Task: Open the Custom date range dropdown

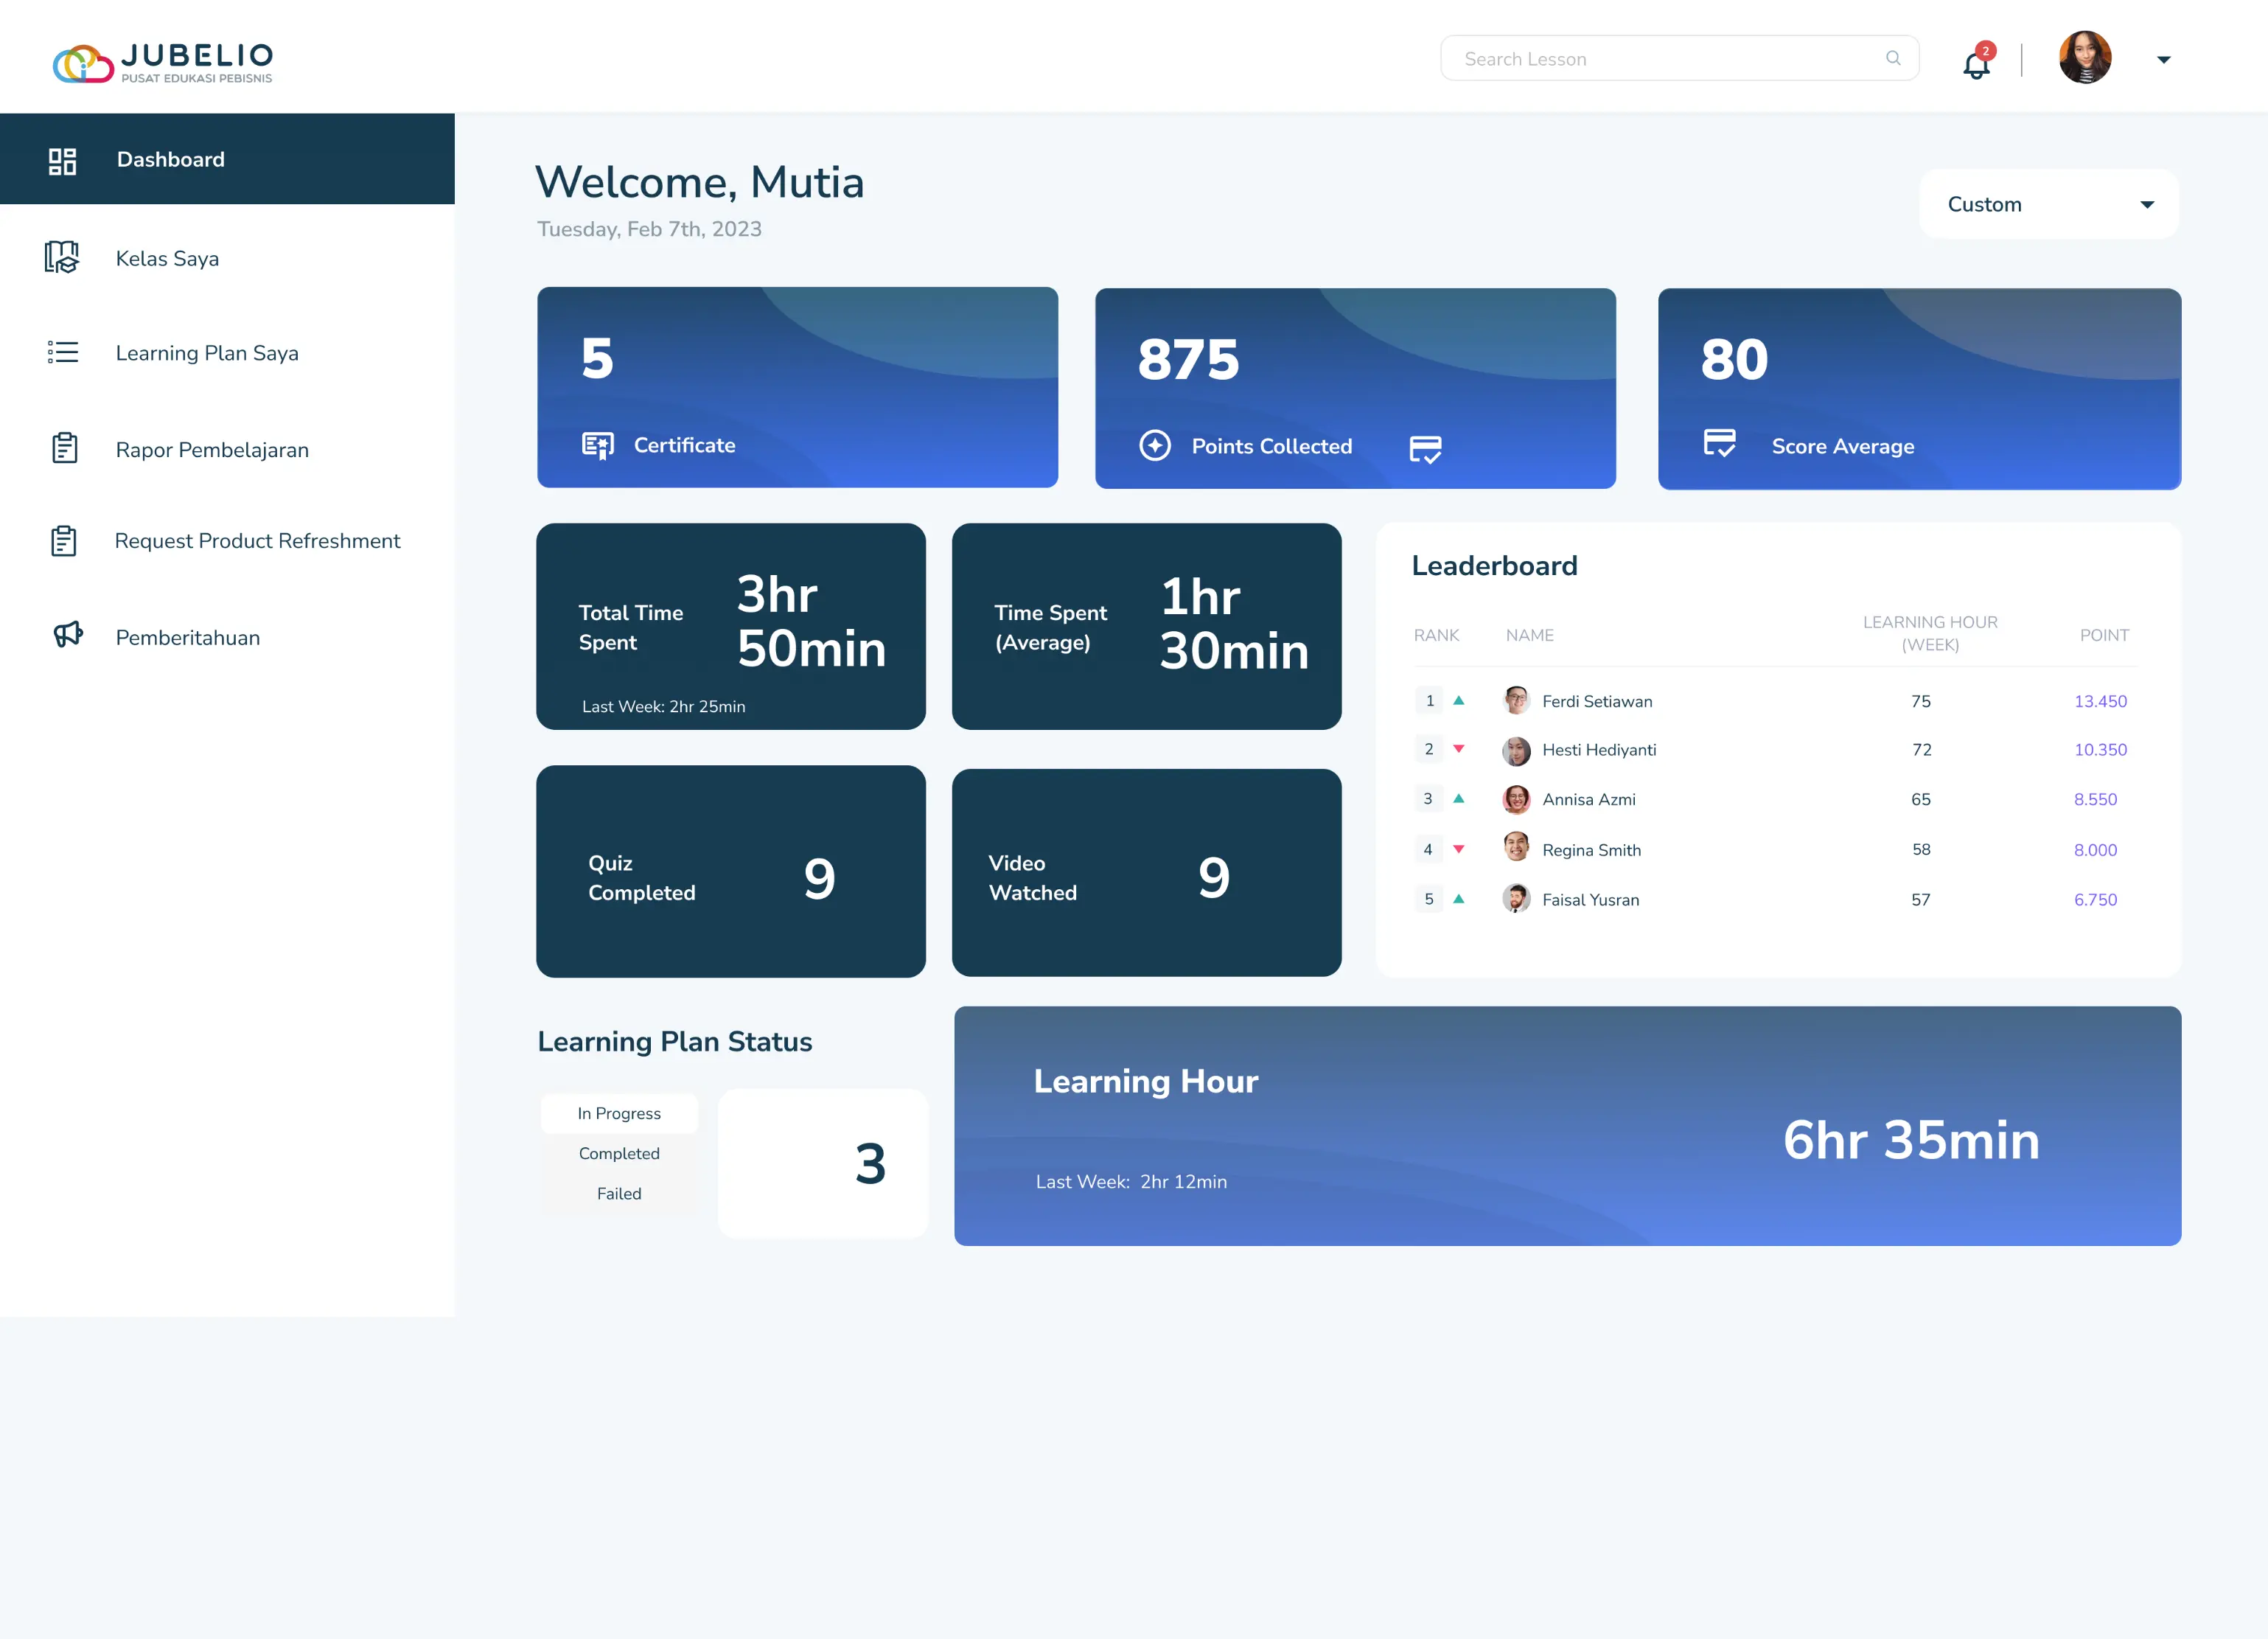Action: point(2049,204)
